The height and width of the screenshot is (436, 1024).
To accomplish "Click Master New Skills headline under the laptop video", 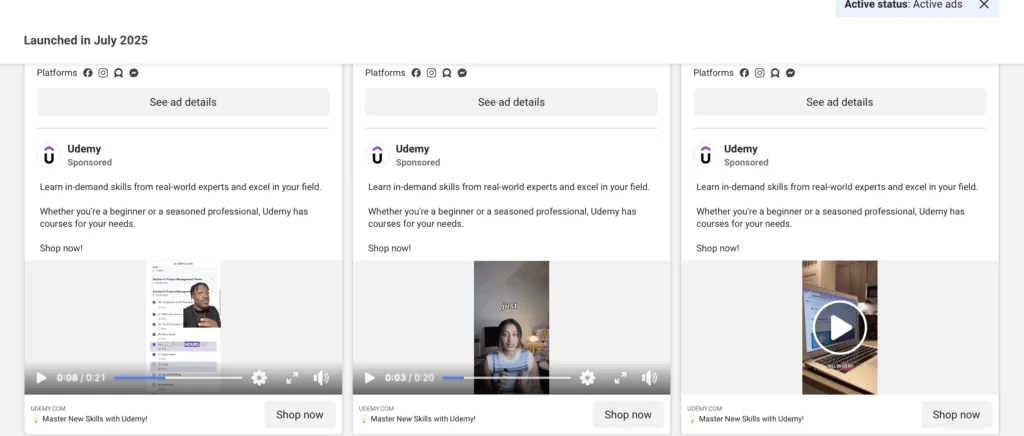I will (745, 419).
